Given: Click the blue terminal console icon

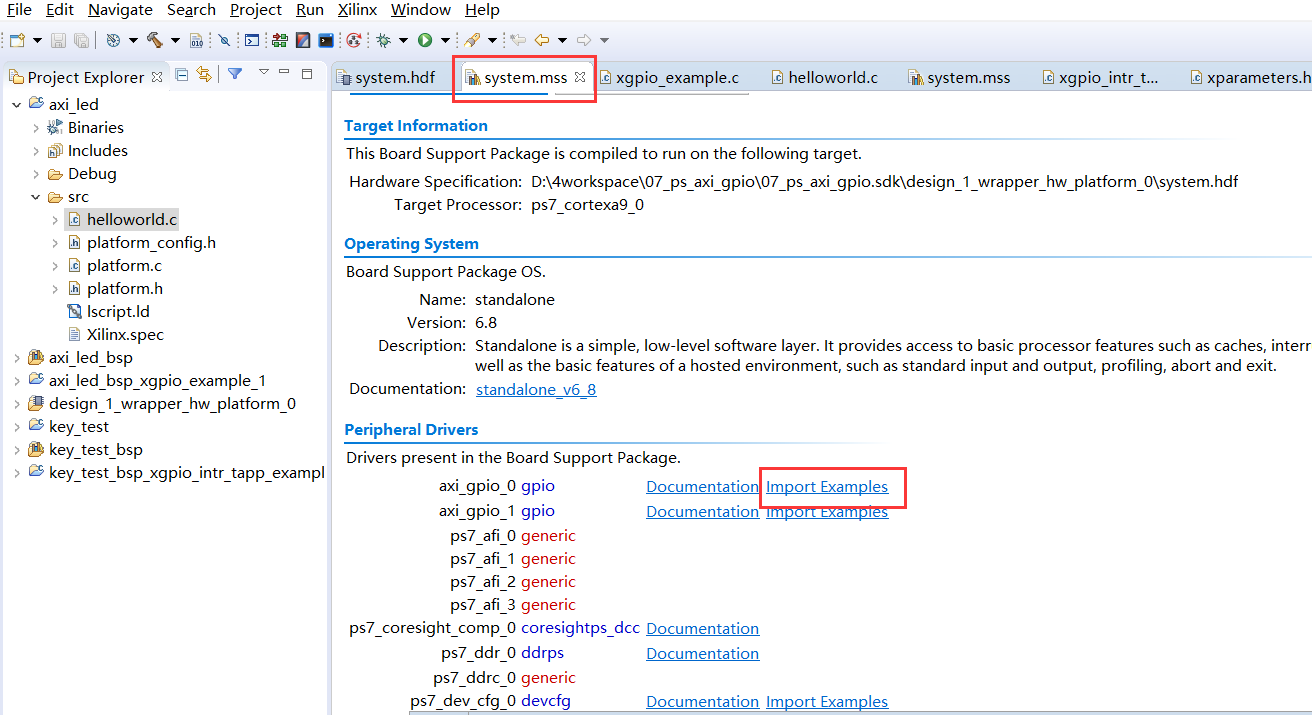Looking at the screenshot, I should (252, 41).
